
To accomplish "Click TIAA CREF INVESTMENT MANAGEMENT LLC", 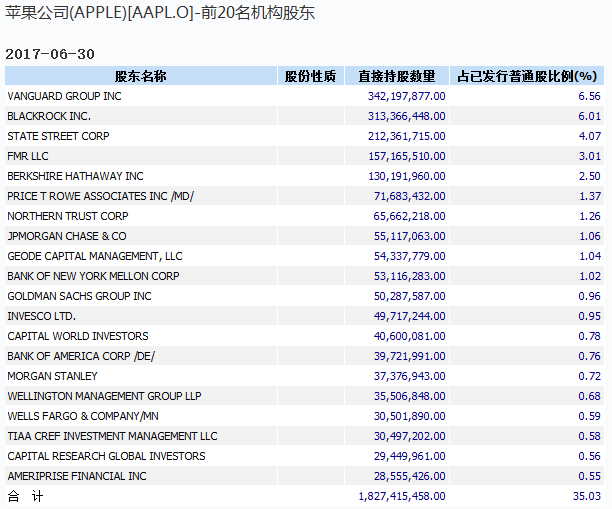I will coord(112,436).
